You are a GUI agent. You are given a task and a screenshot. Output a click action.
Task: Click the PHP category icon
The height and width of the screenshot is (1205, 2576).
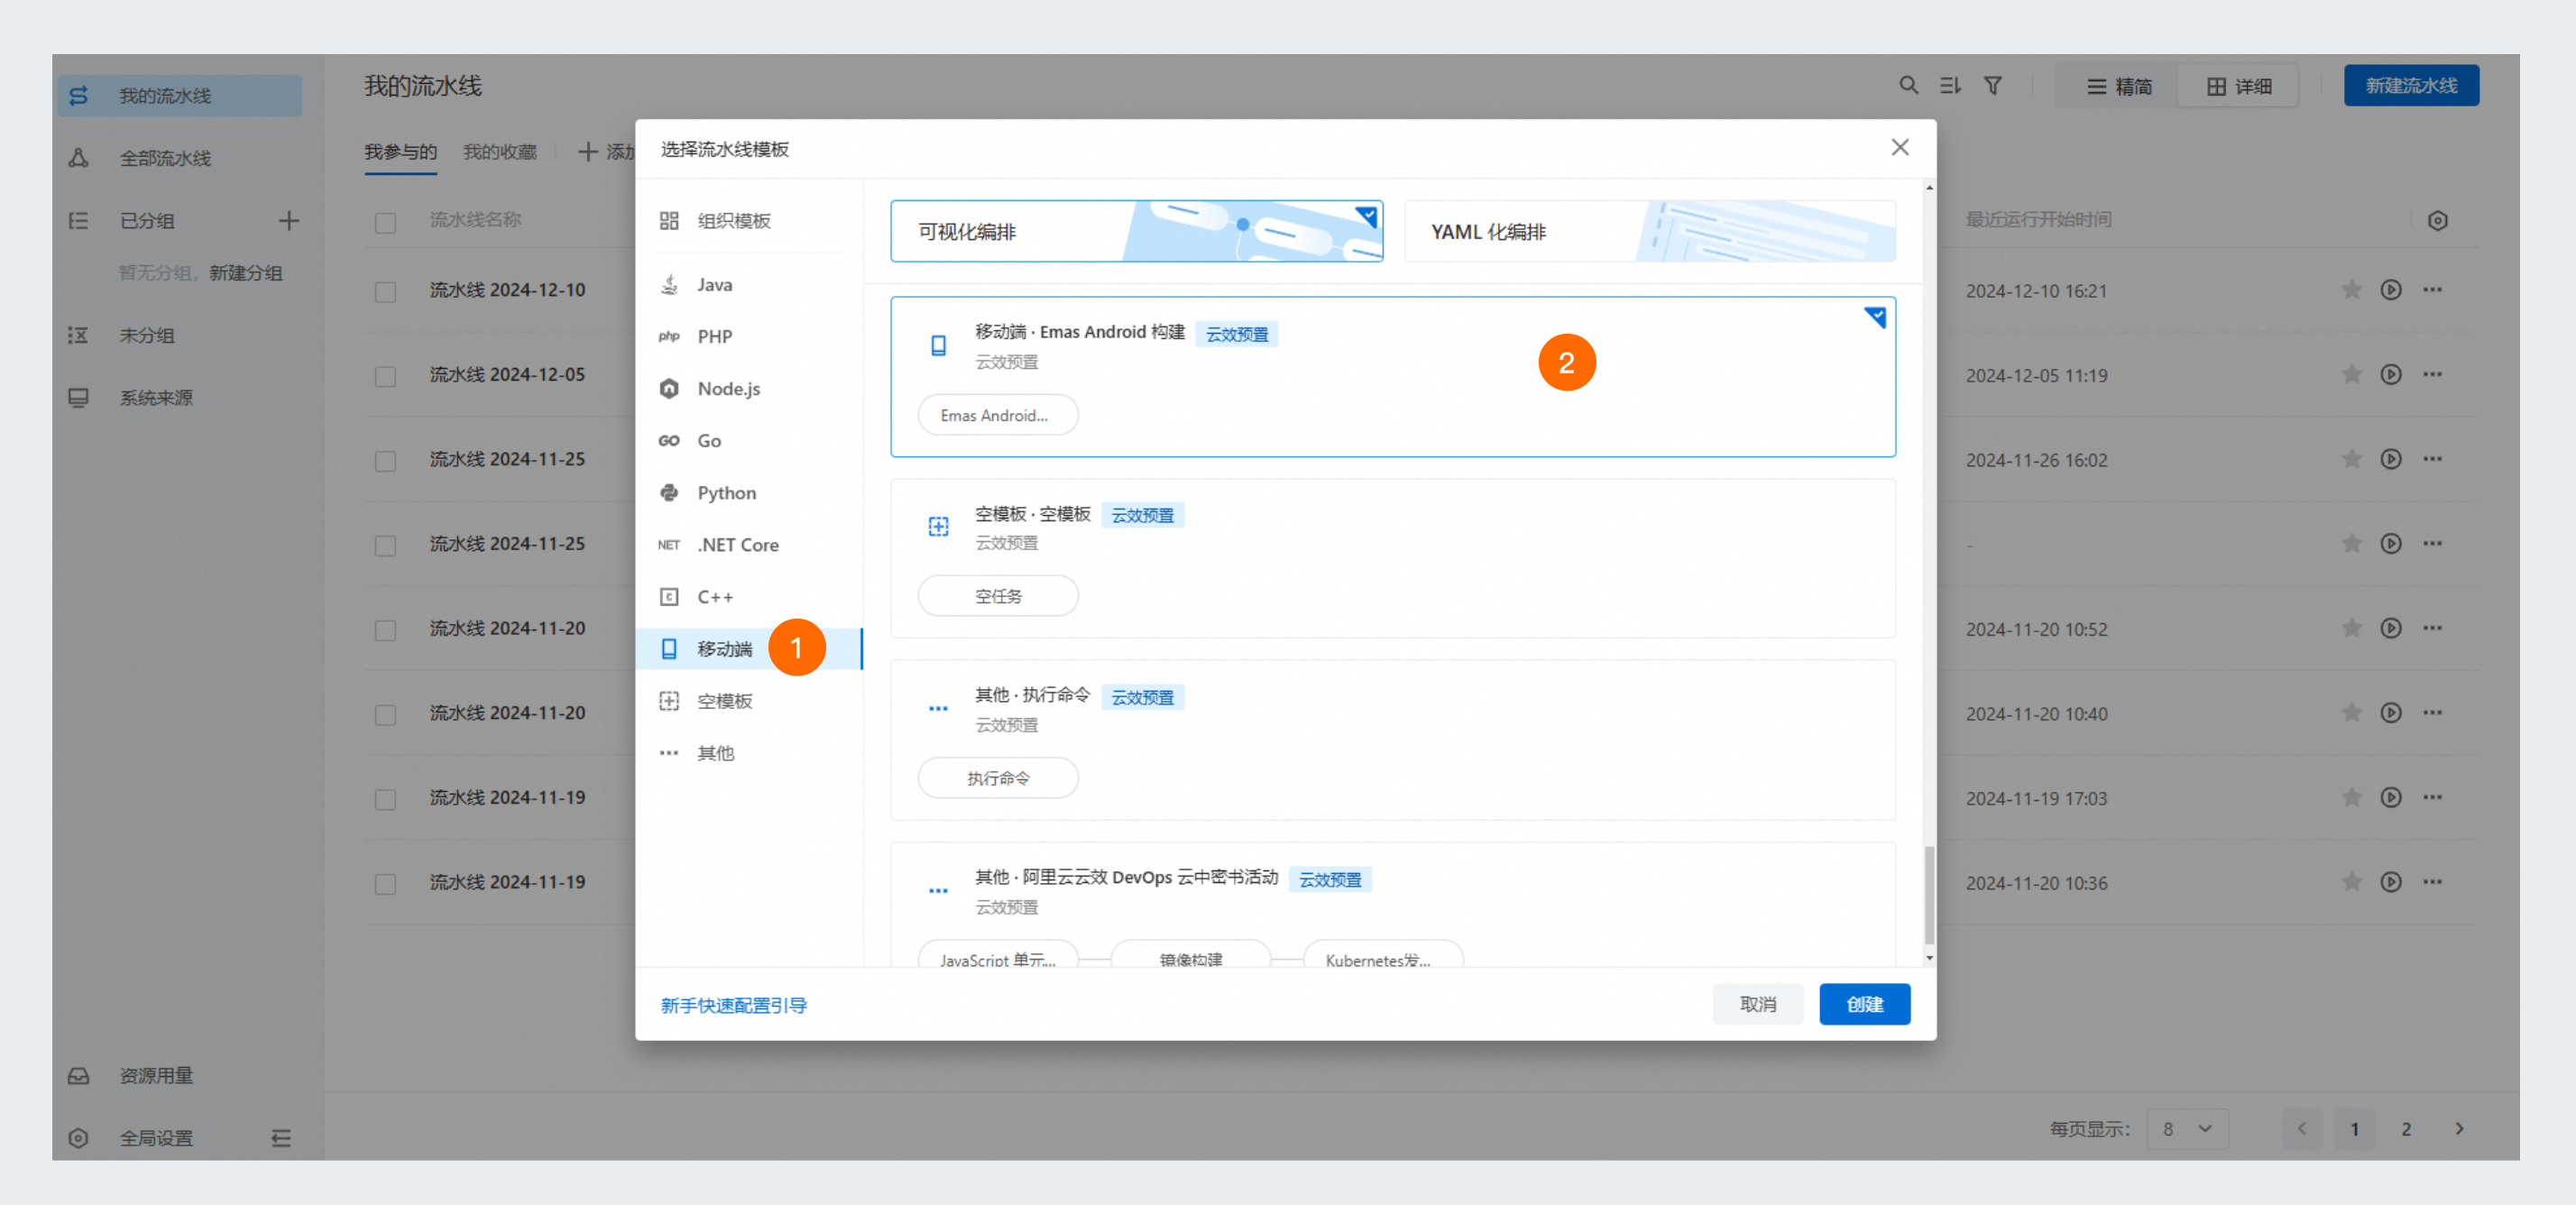[x=670, y=336]
